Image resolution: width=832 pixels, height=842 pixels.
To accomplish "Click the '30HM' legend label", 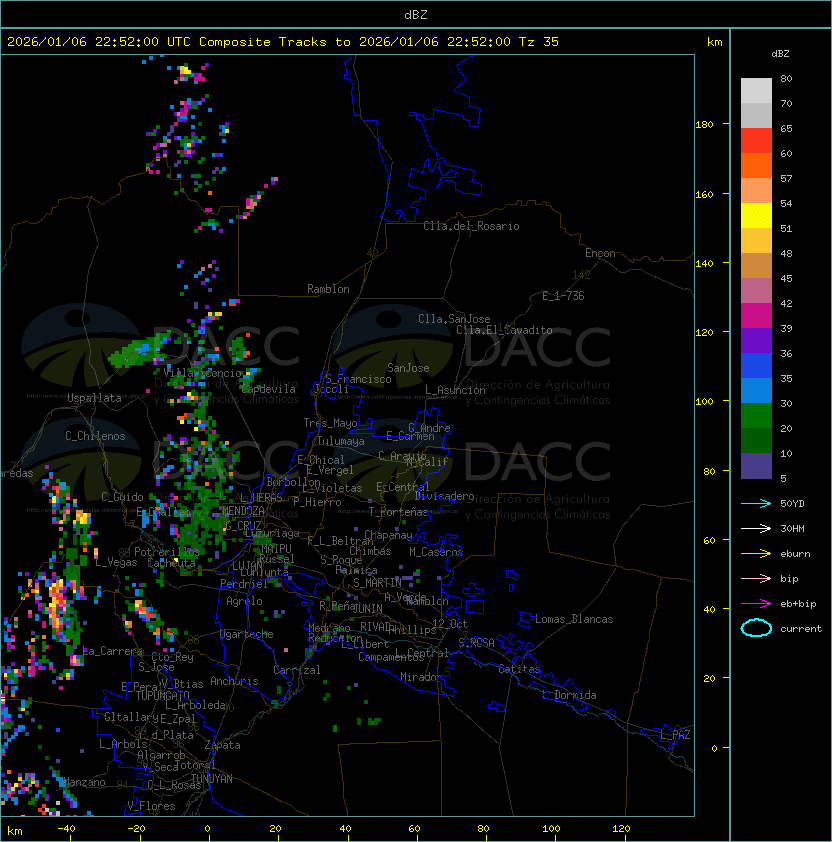I will (792, 528).
